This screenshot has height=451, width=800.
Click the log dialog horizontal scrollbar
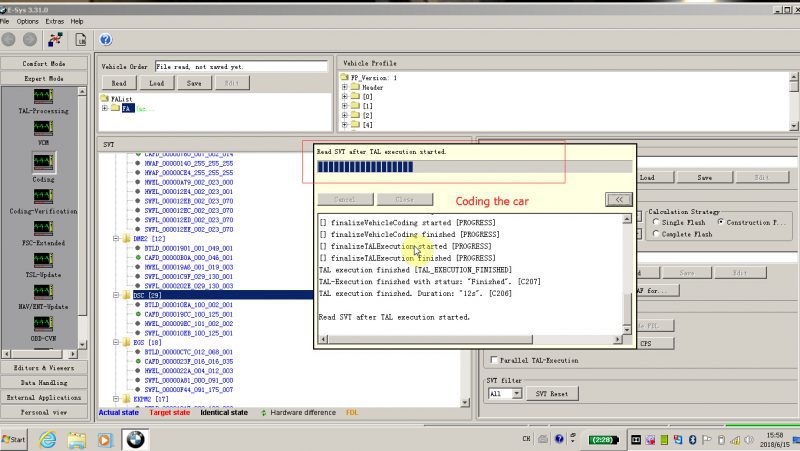click(x=470, y=339)
